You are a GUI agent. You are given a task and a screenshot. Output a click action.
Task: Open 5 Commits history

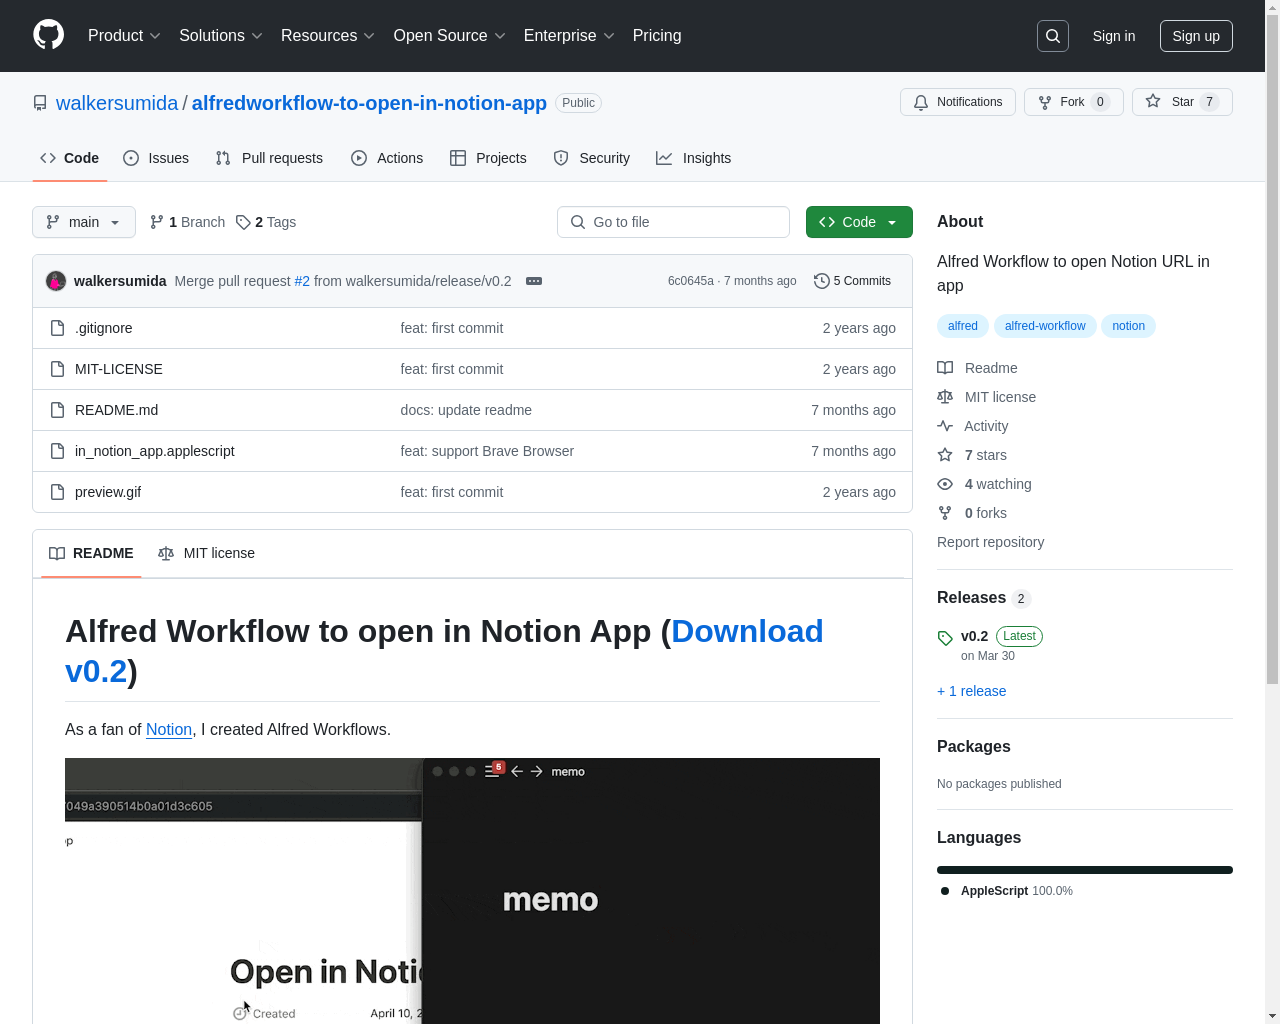(852, 281)
